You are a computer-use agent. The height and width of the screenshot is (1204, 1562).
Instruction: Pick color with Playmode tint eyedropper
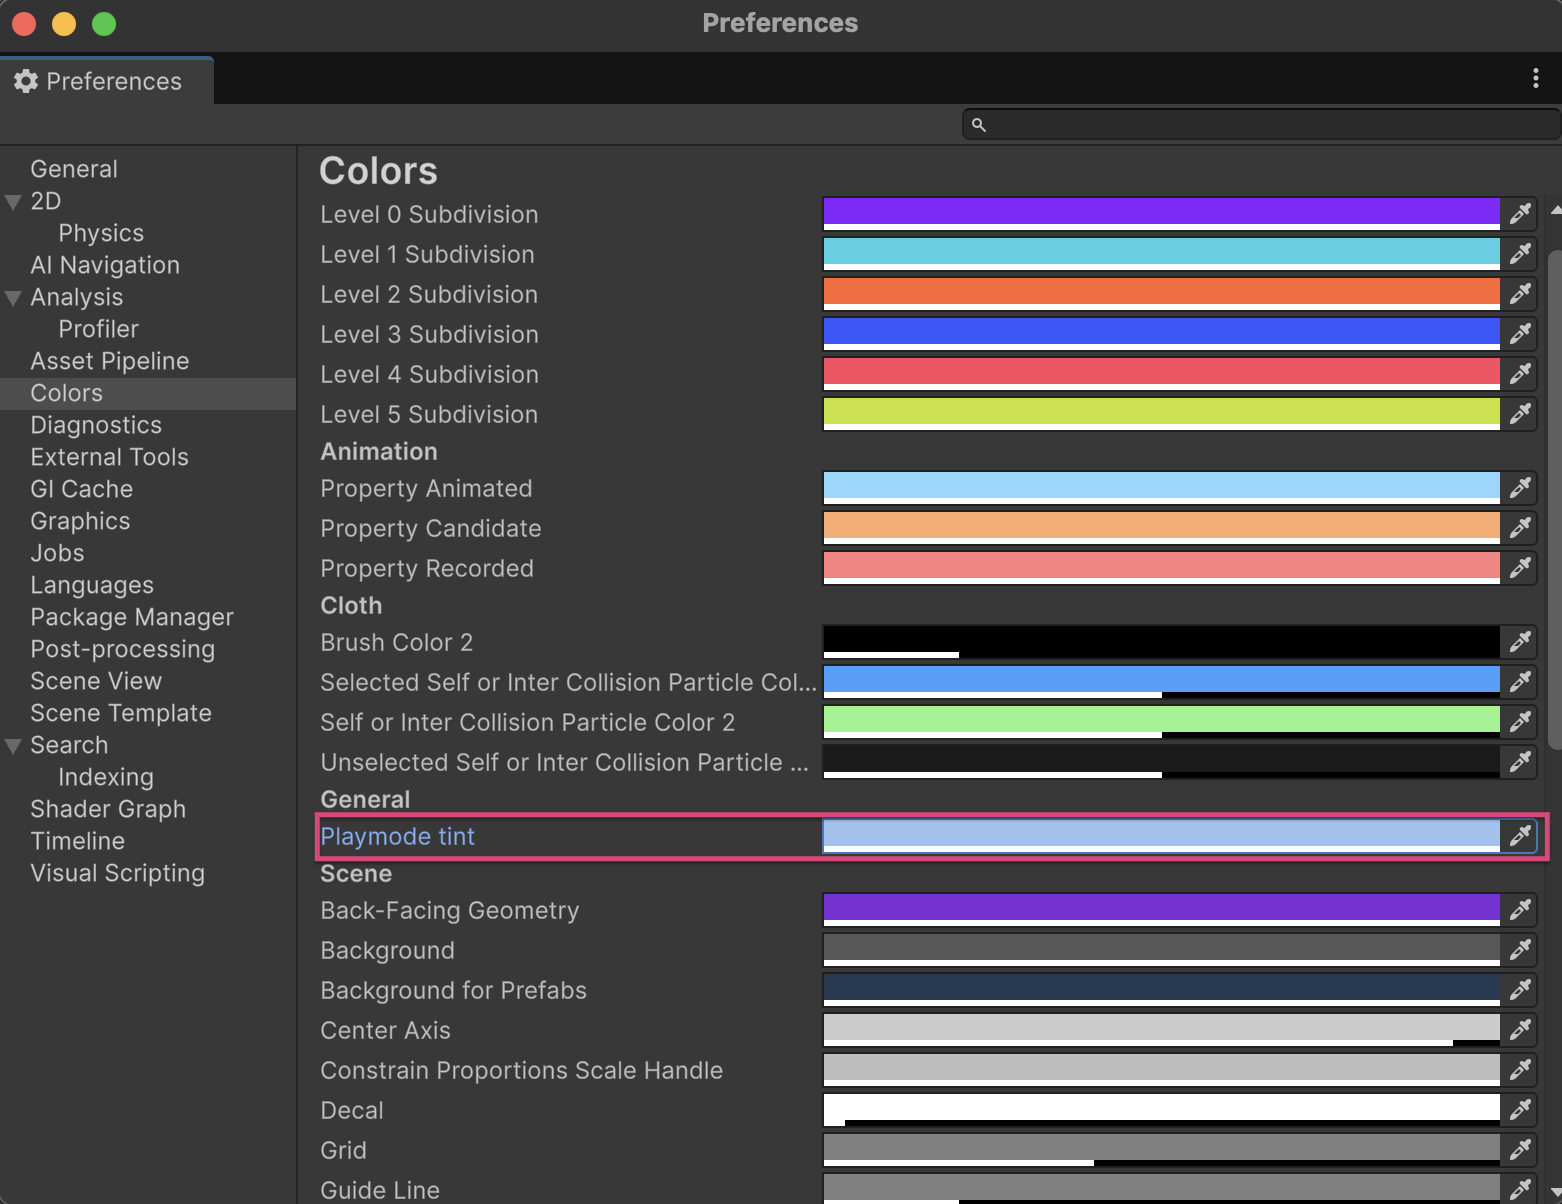coord(1520,836)
